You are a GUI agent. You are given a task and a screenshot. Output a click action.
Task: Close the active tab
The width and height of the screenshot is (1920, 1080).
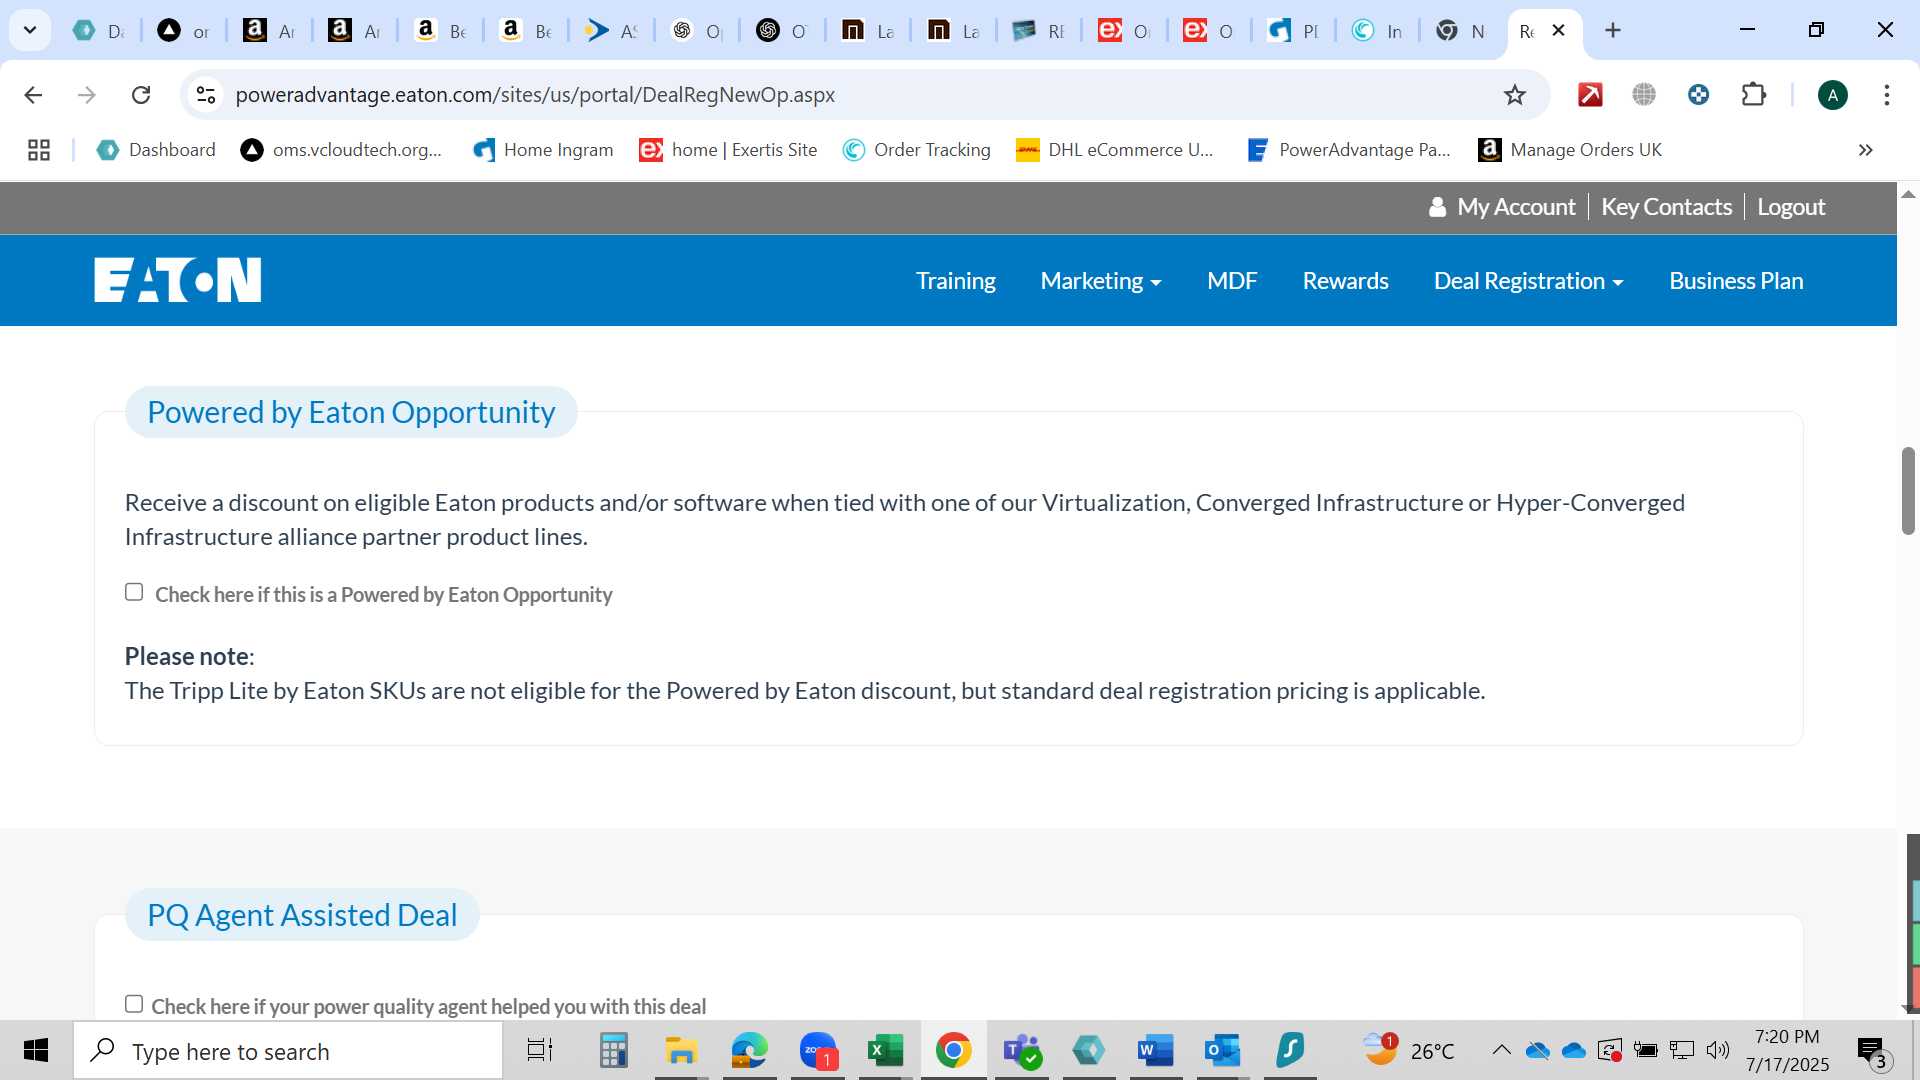(1558, 31)
